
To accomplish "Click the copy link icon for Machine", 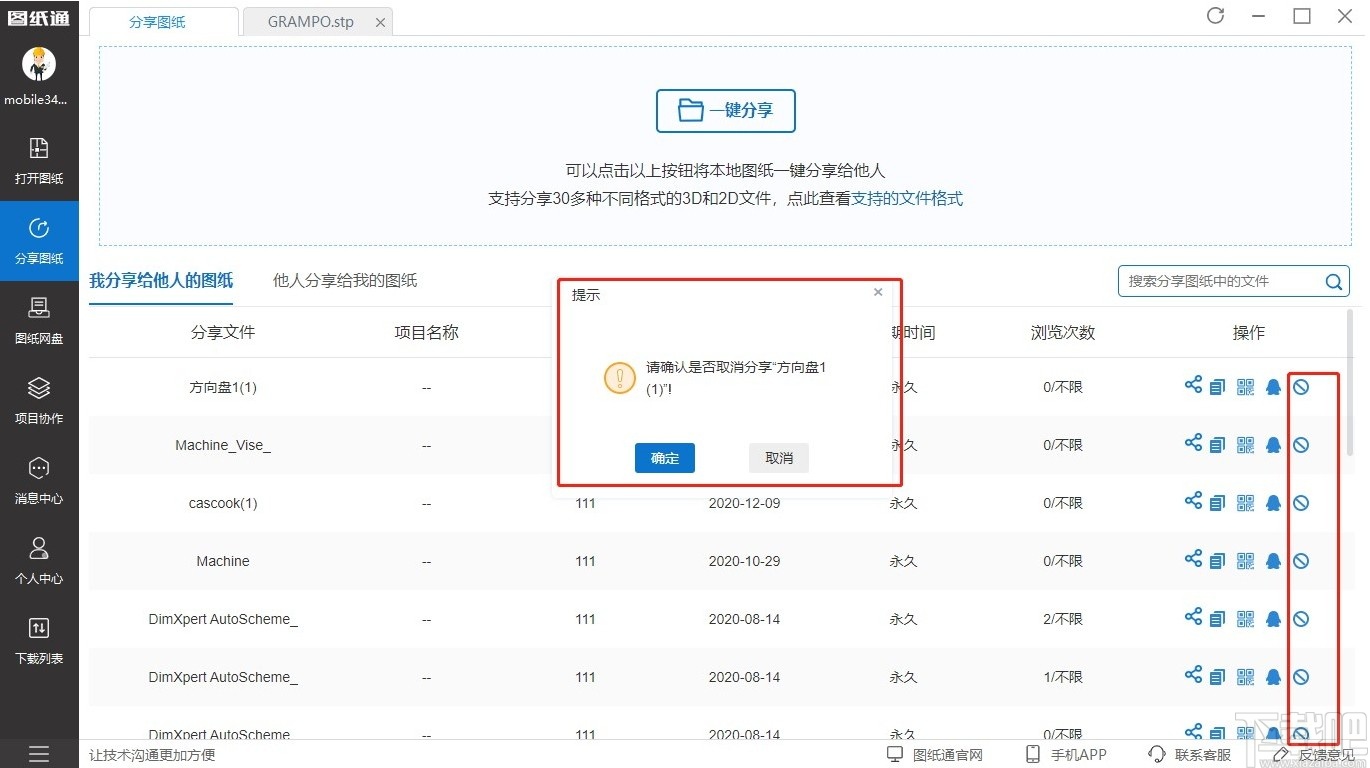I will pyautogui.click(x=1219, y=559).
